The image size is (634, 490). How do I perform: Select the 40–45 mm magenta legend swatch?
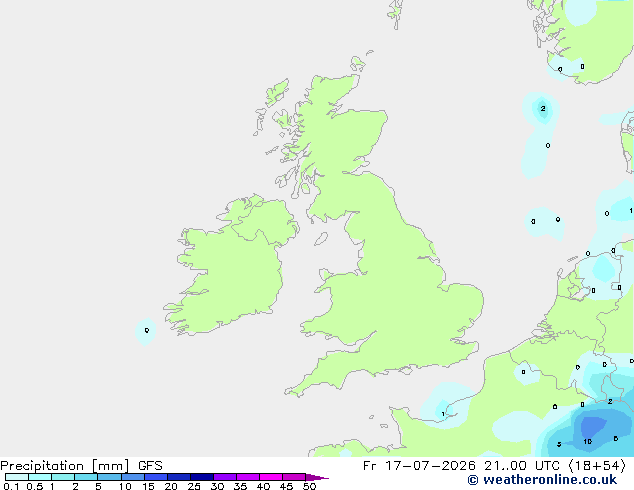click(x=271, y=477)
